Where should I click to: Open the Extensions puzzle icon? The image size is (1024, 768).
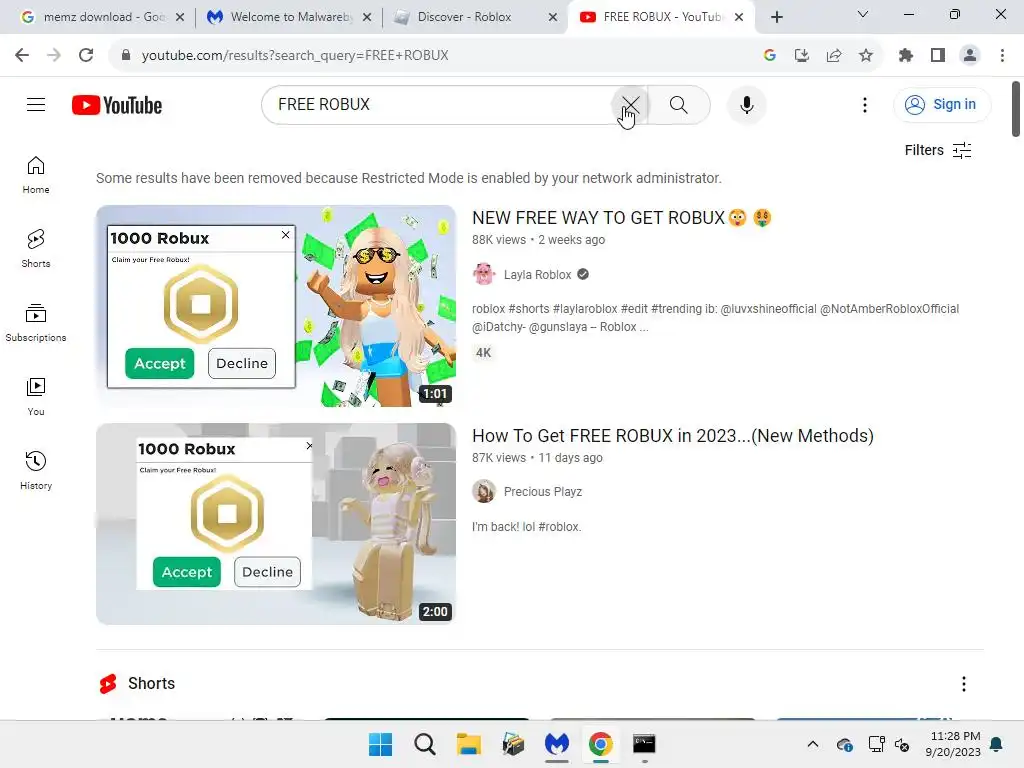906,56
